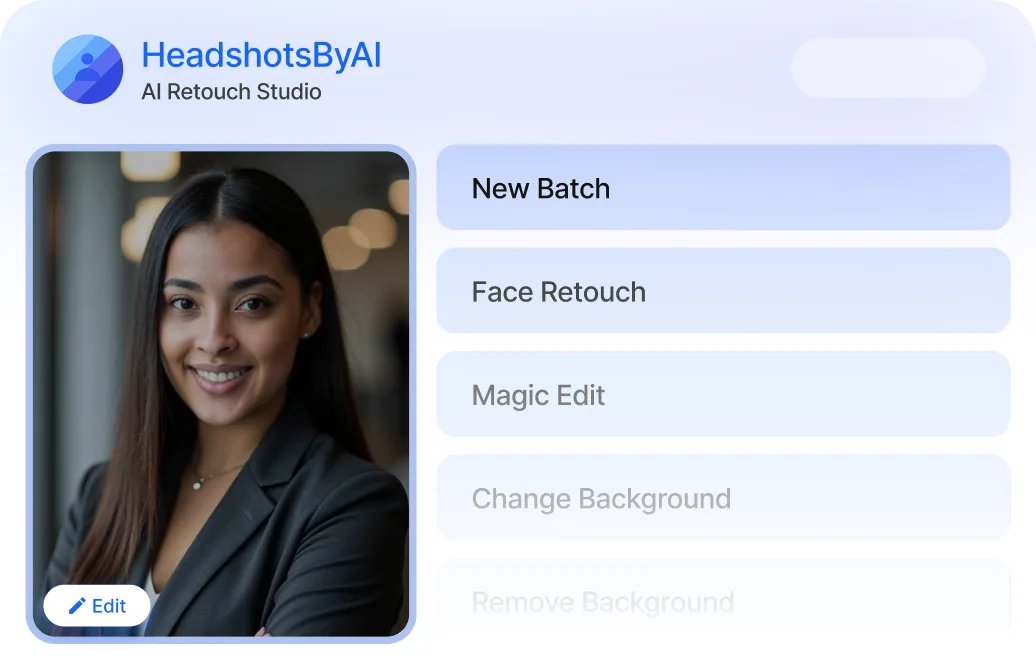The image size is (1036, 672).
Task: Click the Magic Edit label
Action: point(538,394)
